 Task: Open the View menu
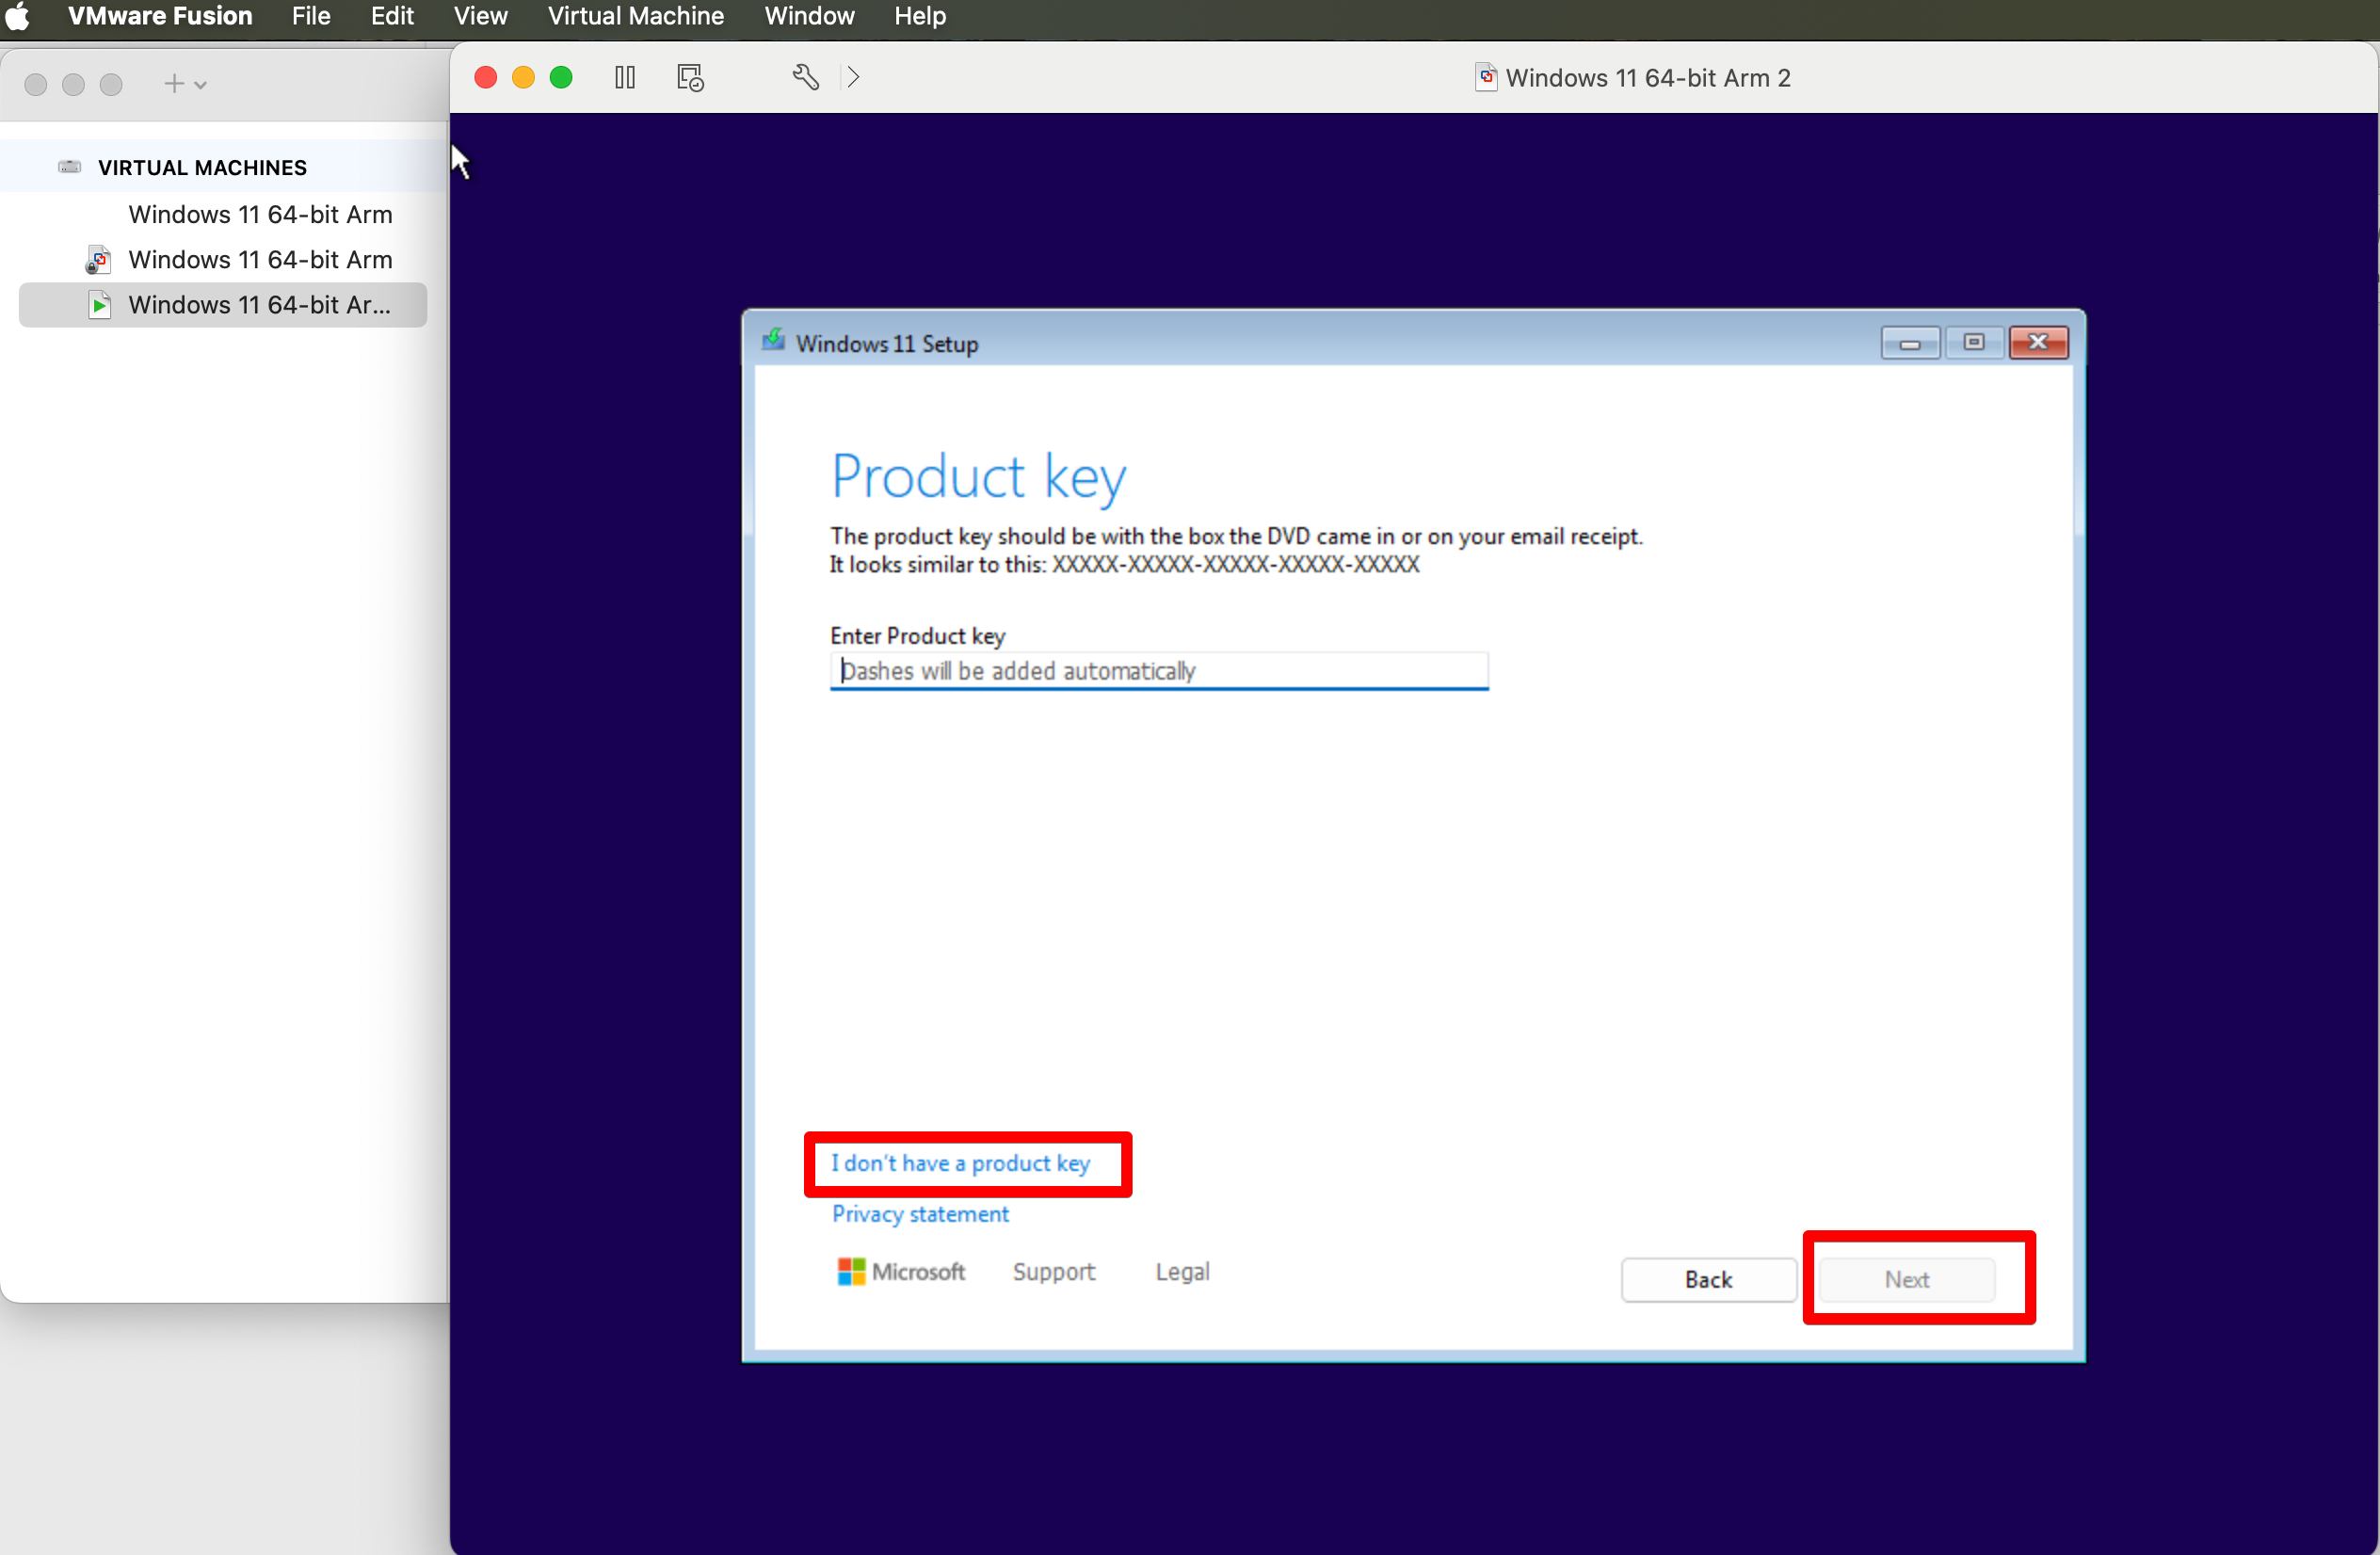(x=480, y=16)
